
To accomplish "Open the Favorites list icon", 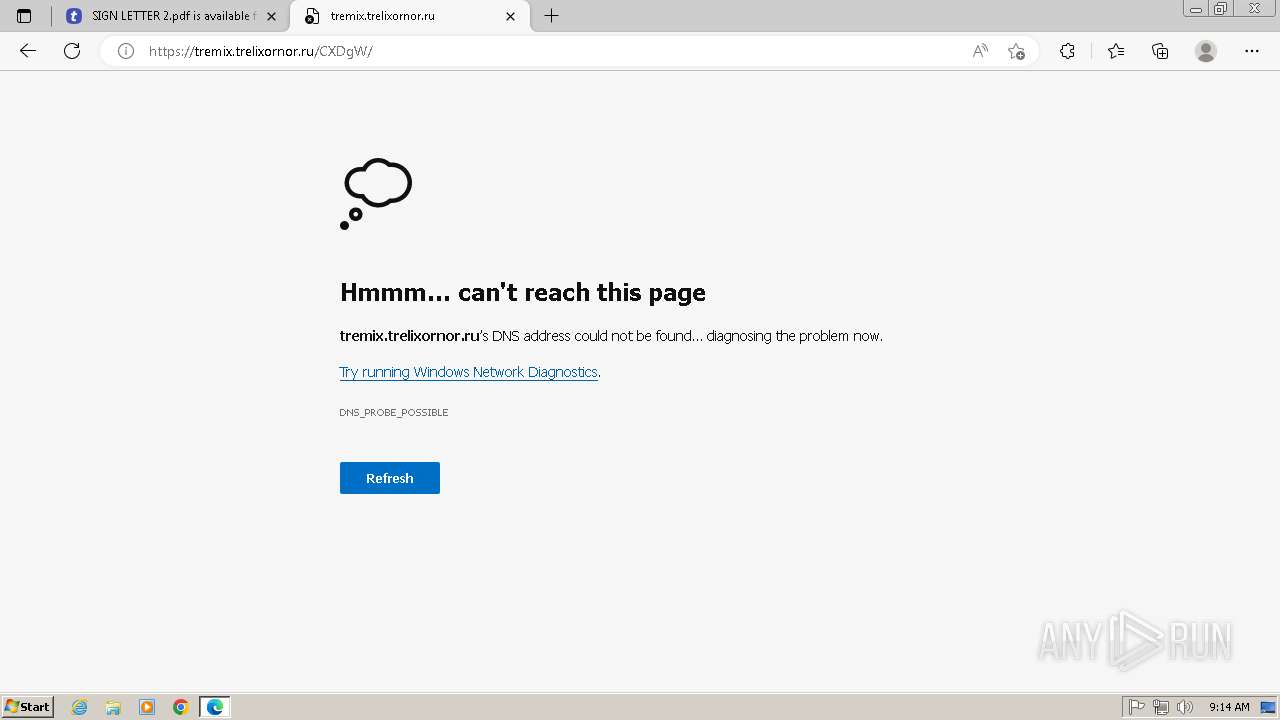I will click(1116, 51).
